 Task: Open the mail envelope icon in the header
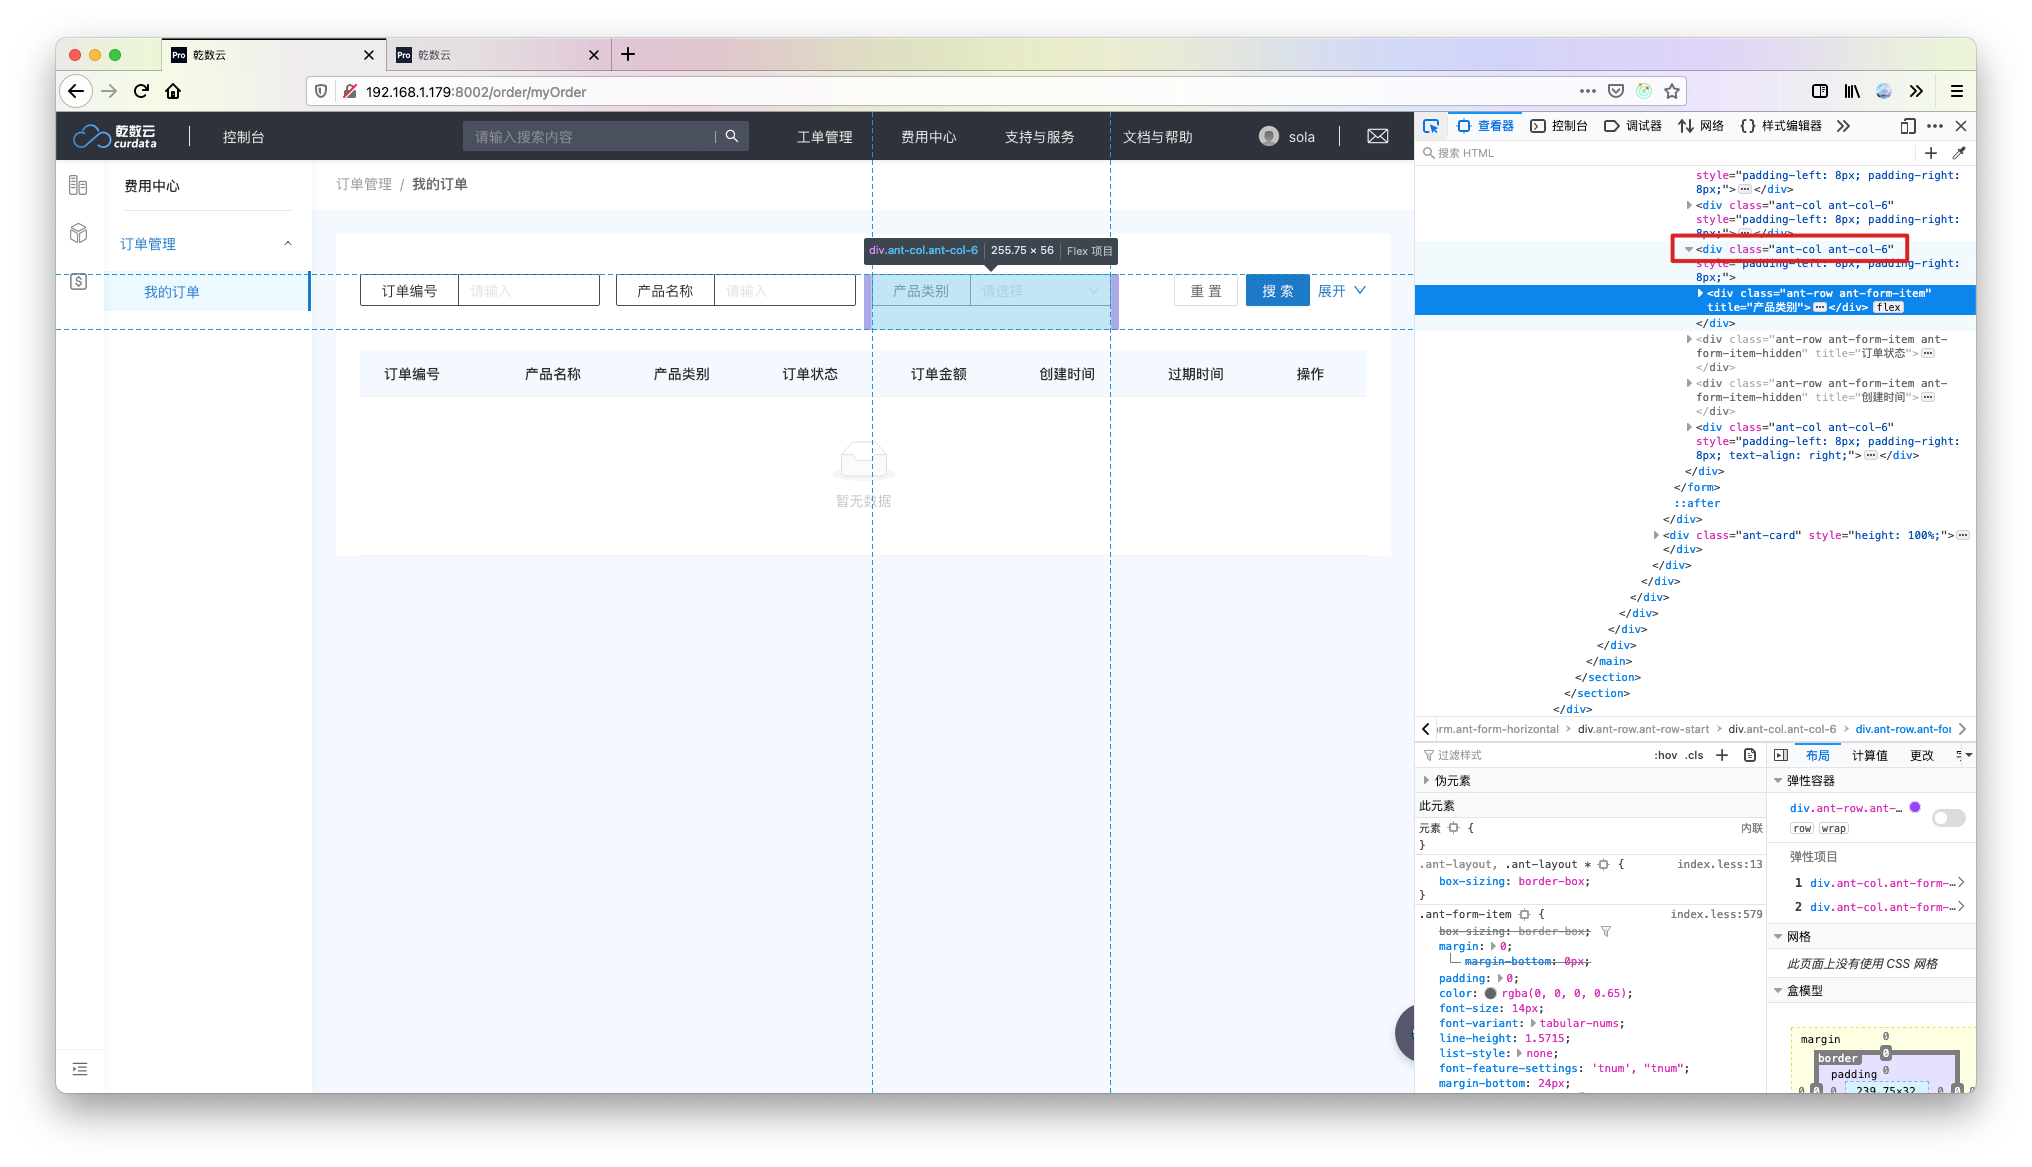tap(1377, 136)
